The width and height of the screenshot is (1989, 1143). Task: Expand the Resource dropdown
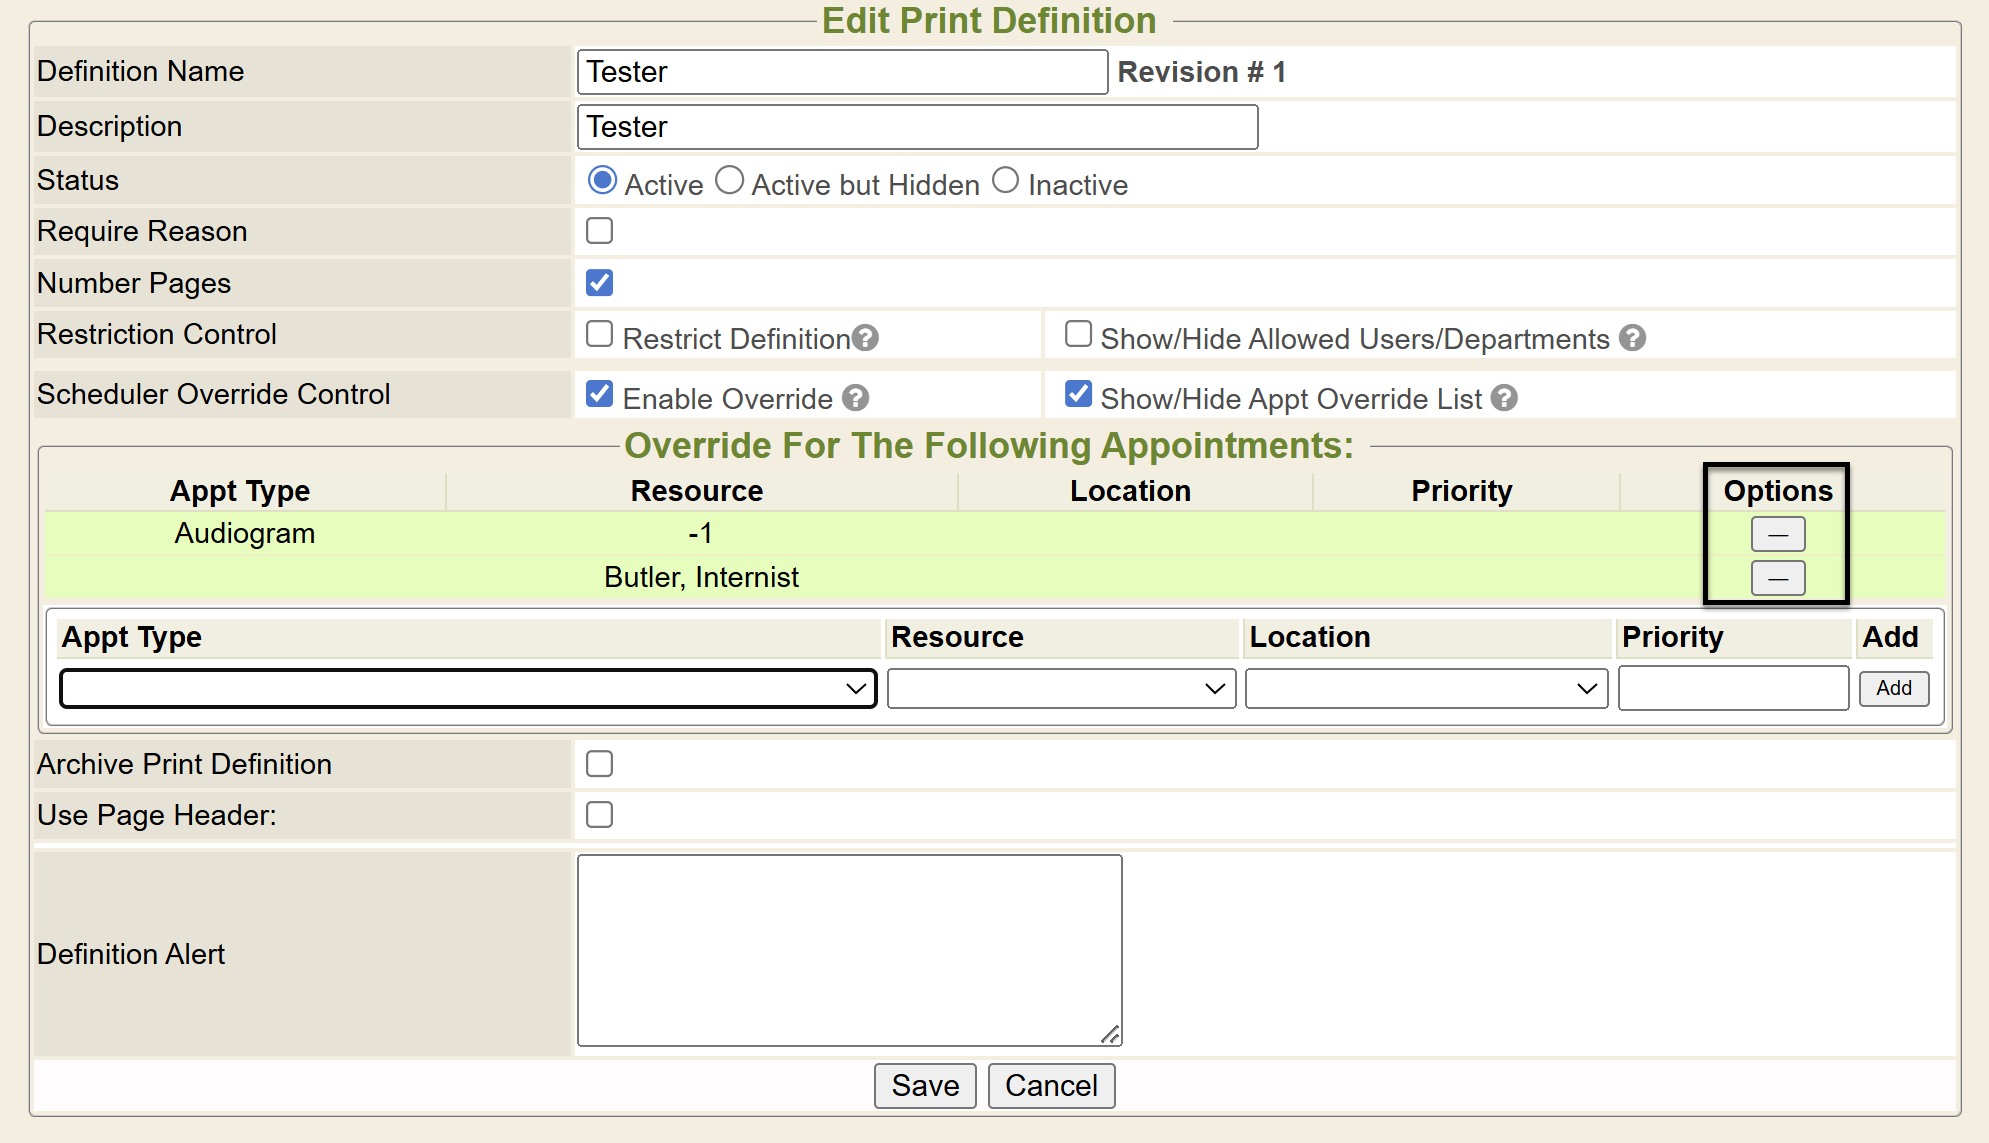[x=1061, y=688]
